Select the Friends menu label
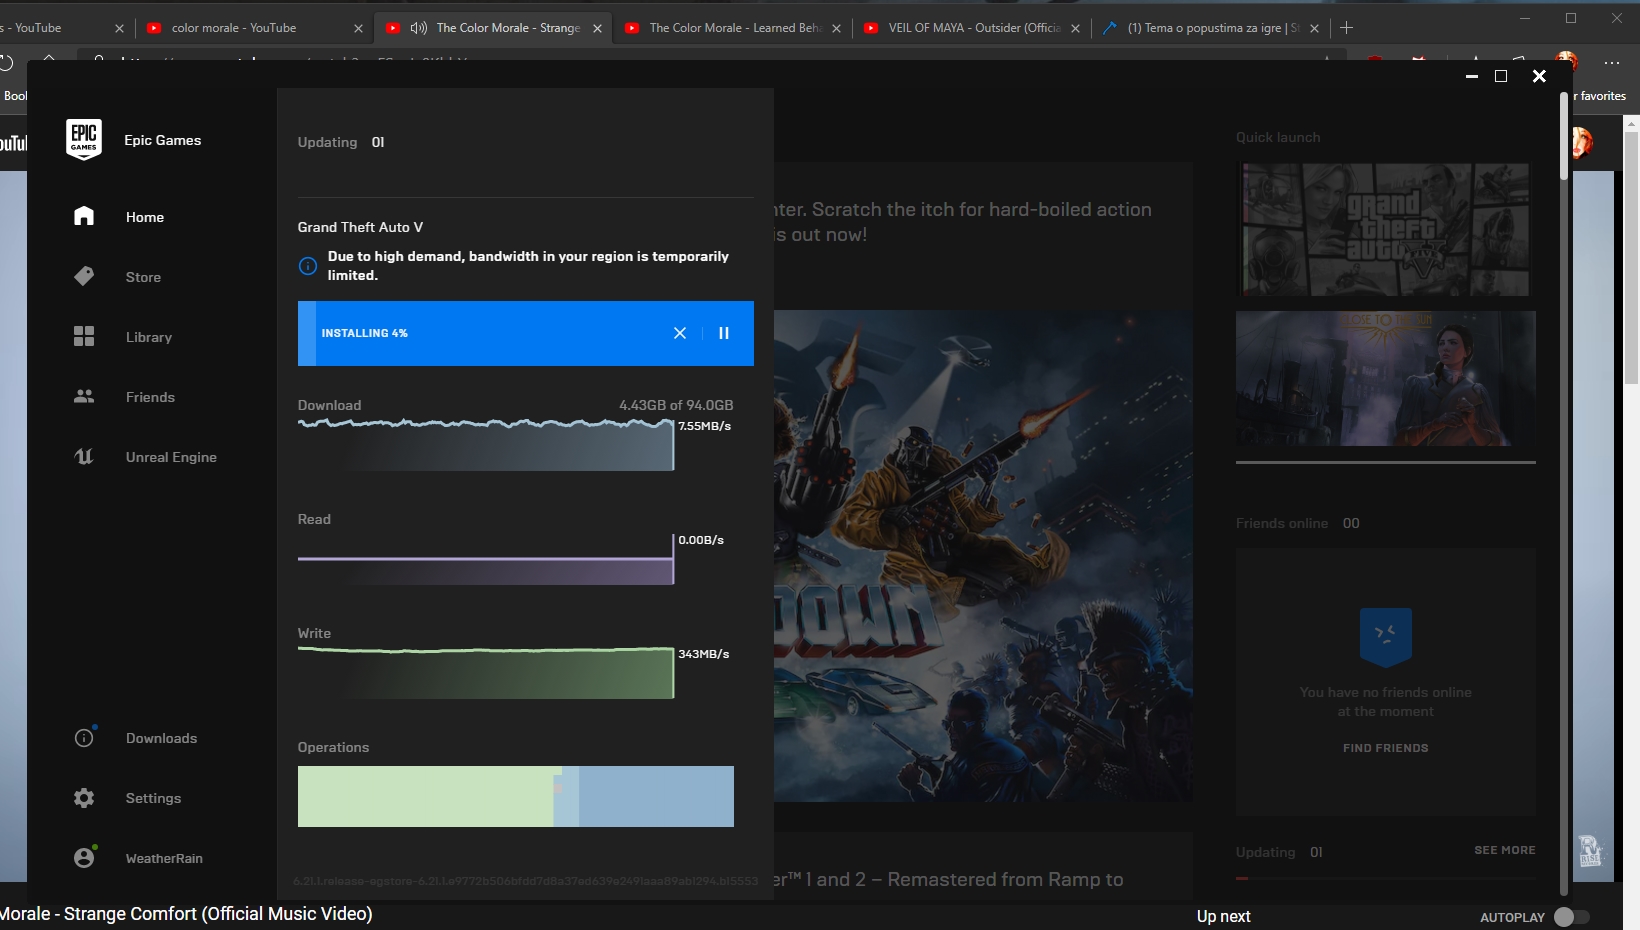The width and height of the screenshot is (1640, 930). click(x=150, y=397)
